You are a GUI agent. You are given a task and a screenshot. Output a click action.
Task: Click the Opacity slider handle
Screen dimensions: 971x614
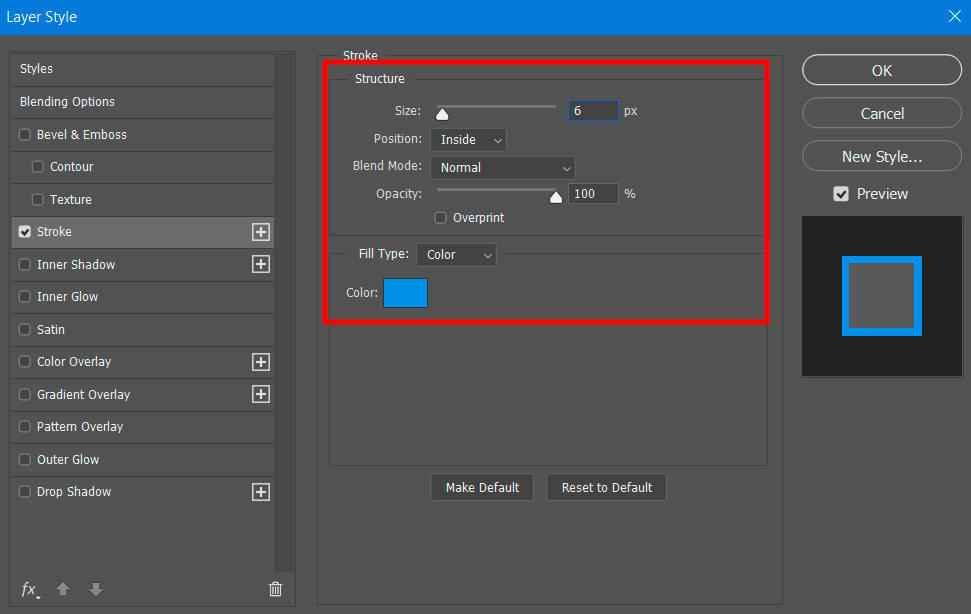click(556, 197)
